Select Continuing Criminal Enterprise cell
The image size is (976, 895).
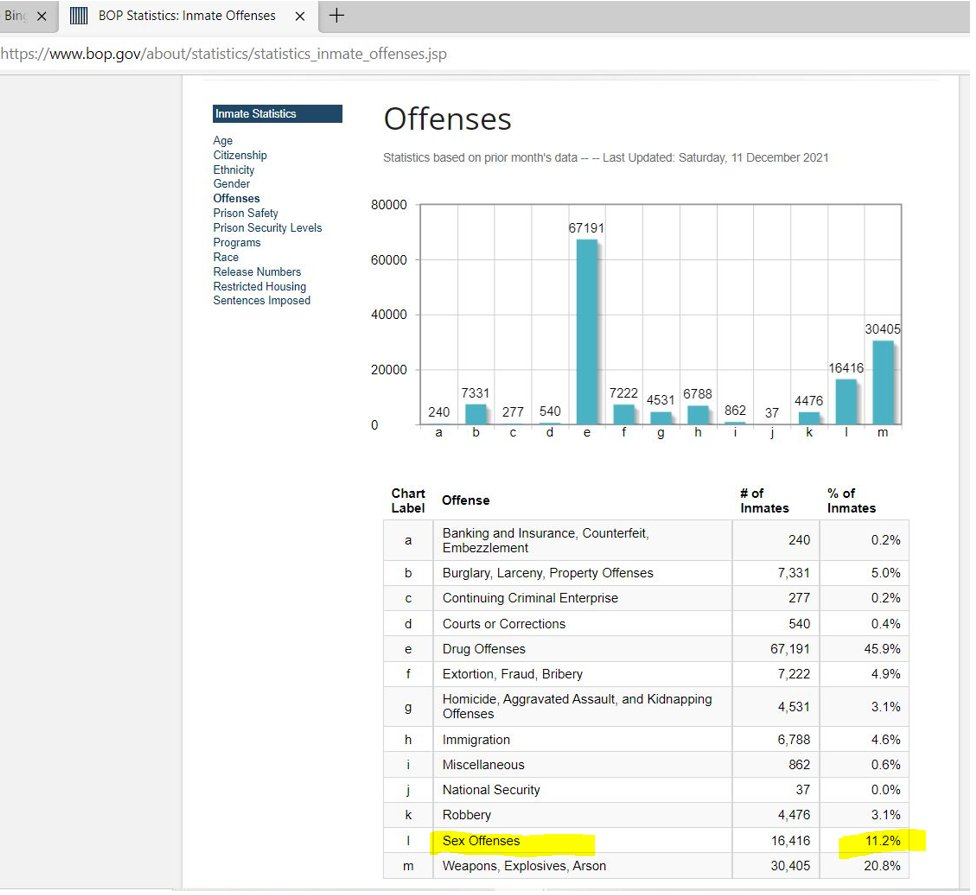coord(583,598)
